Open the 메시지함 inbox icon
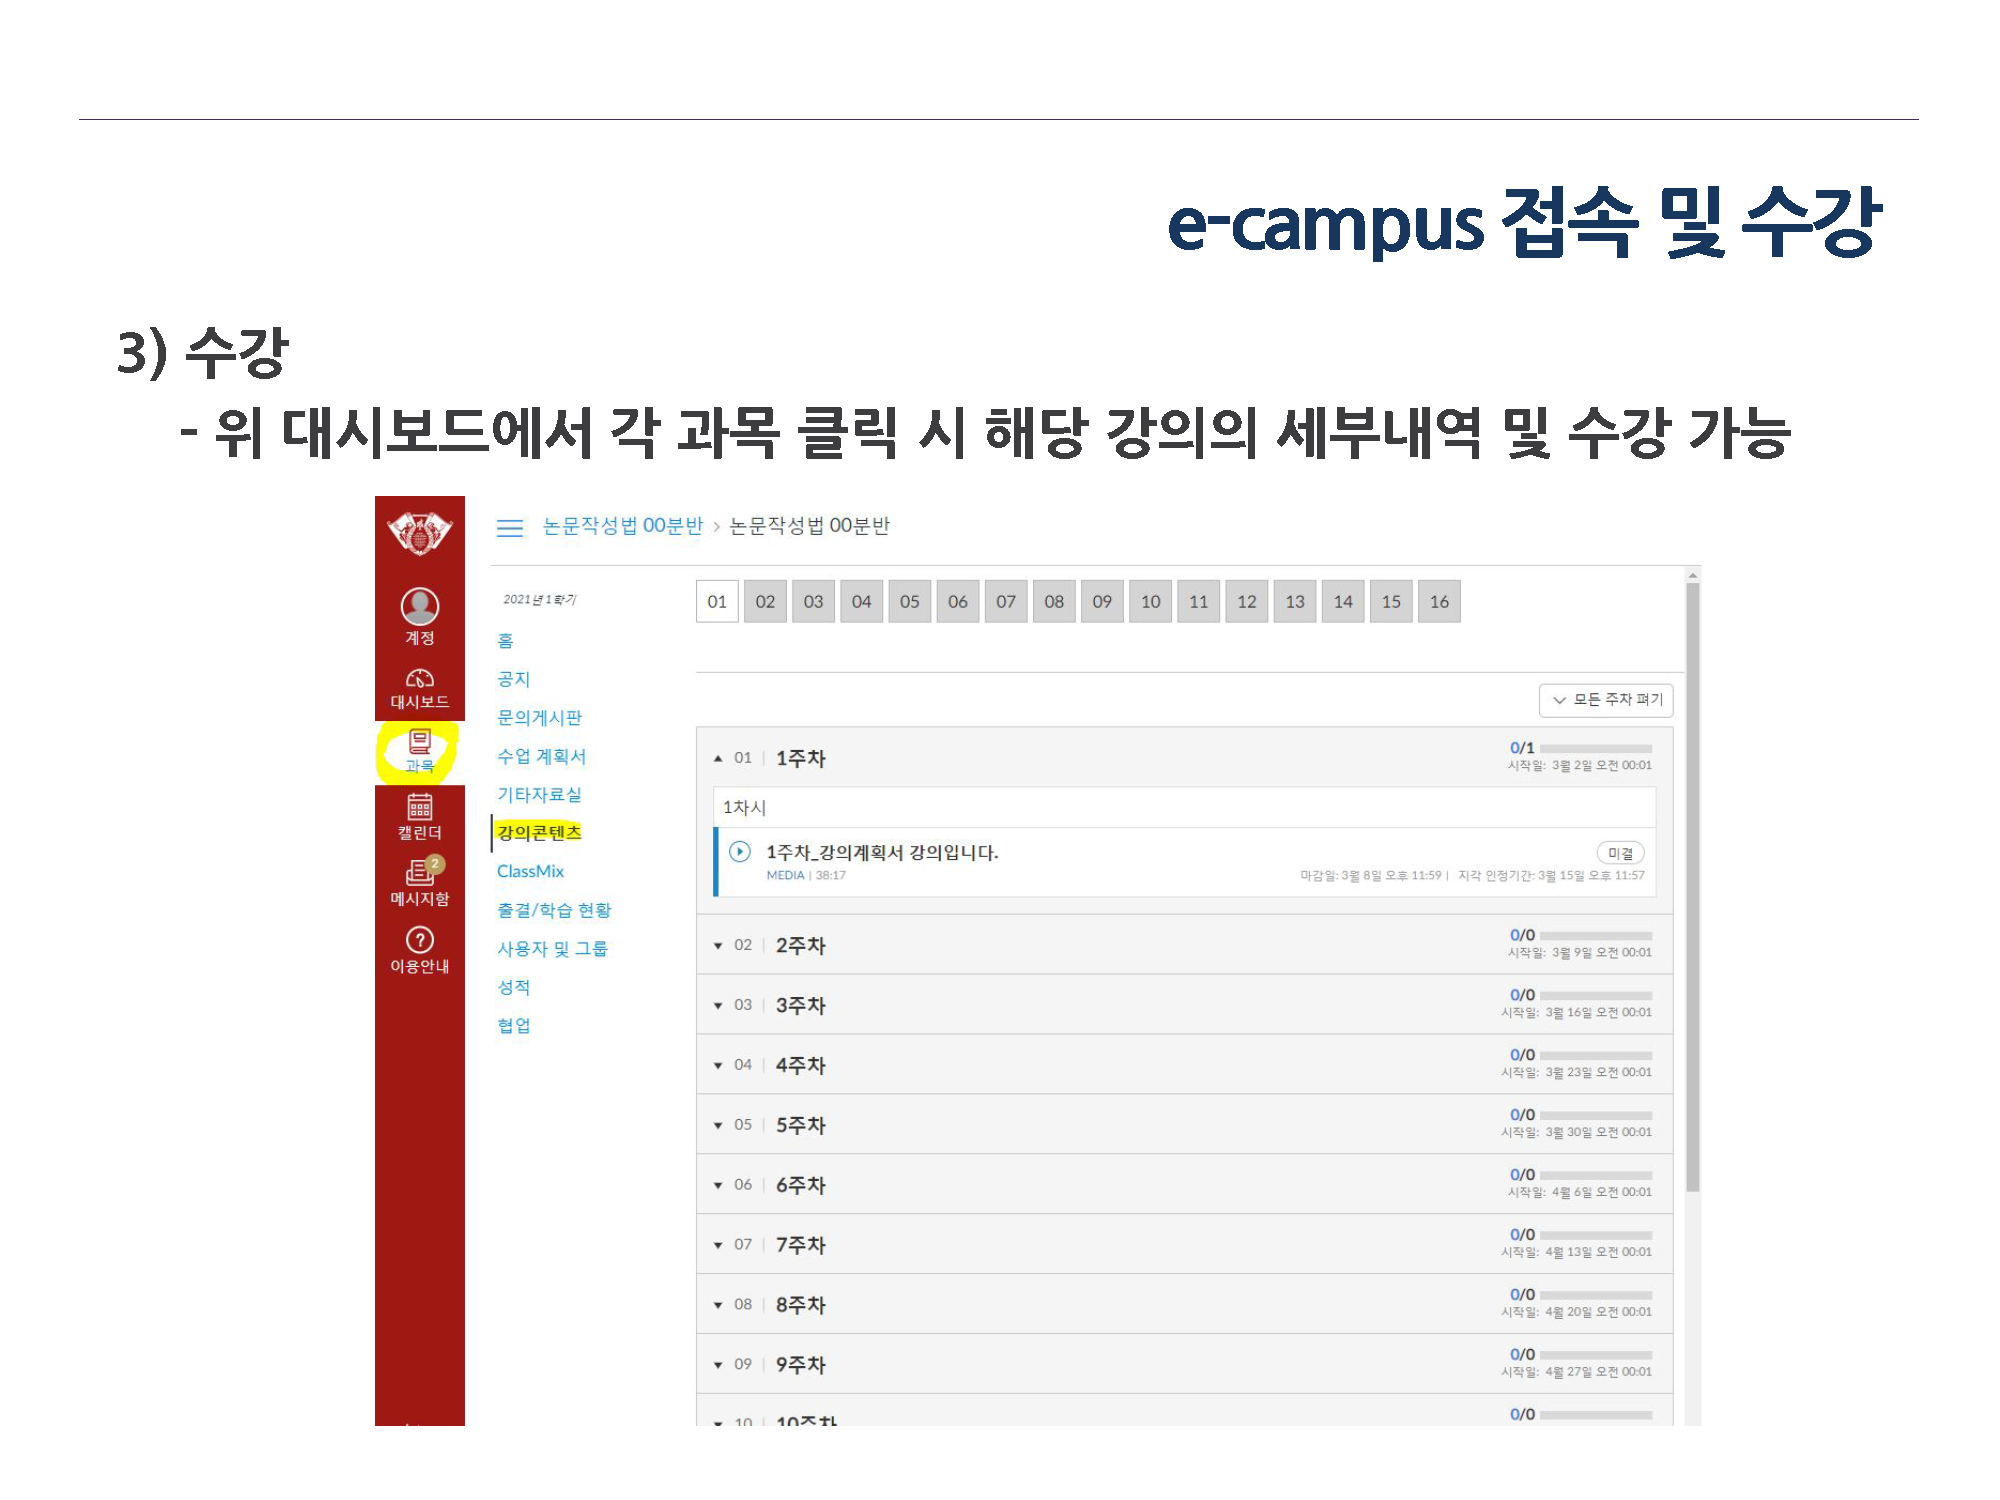2000x1500 pixels. (x=419, y=872)
